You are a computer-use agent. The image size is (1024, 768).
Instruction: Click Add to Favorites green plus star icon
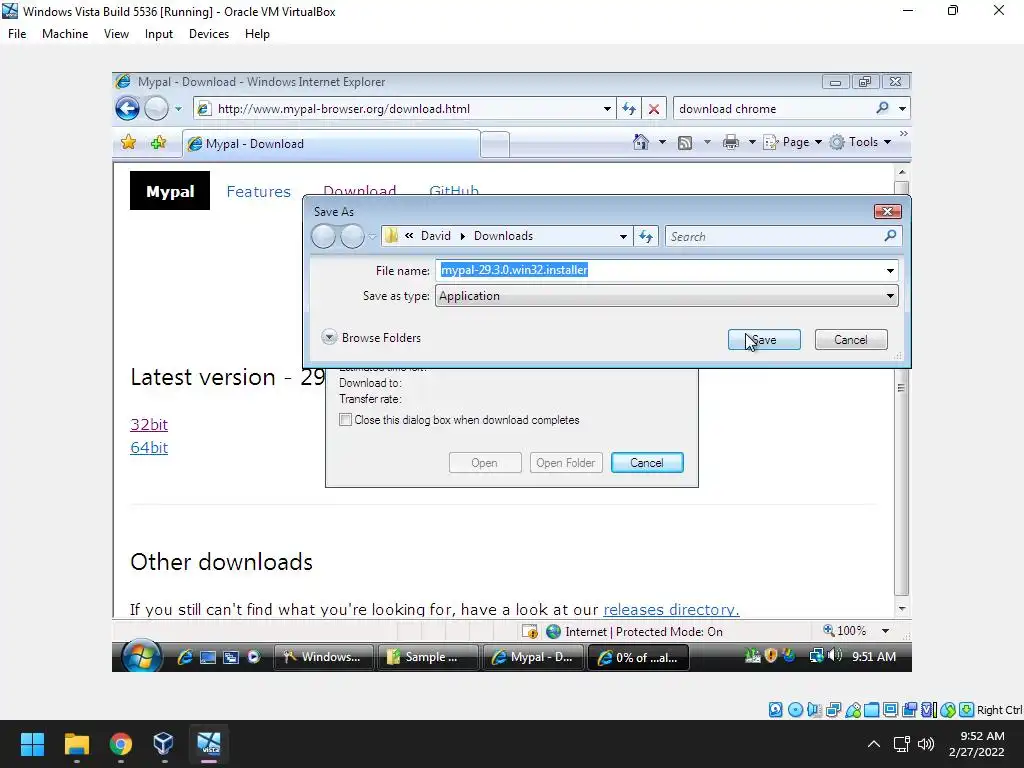(x=158, y=142)
